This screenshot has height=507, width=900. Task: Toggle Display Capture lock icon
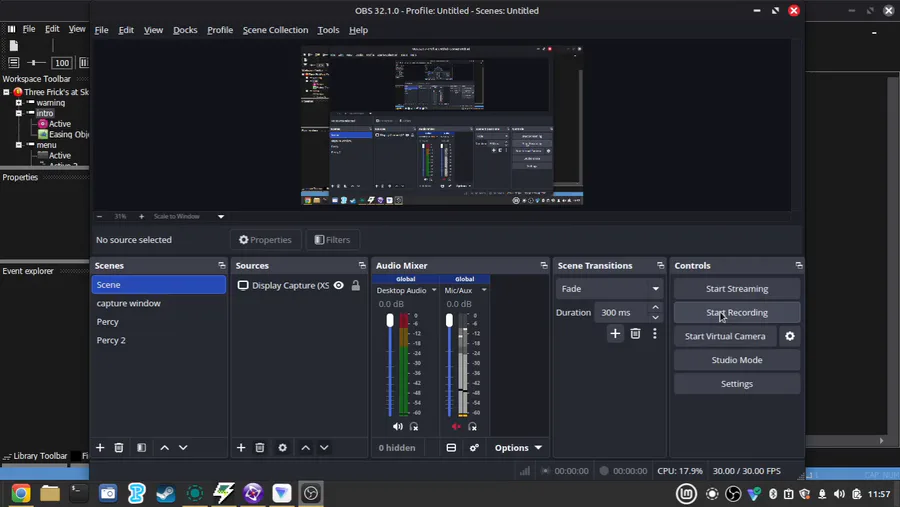click(356, 285)
